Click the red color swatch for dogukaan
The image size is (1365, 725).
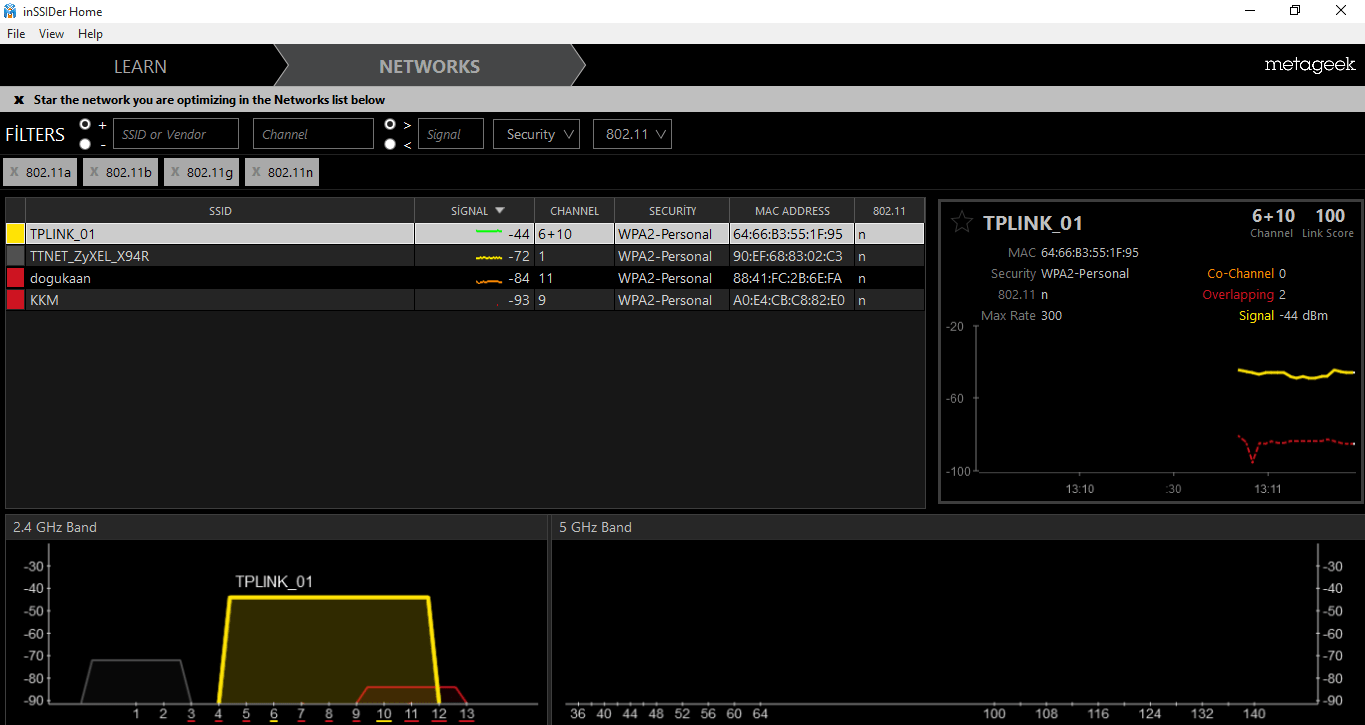point(16,278)
